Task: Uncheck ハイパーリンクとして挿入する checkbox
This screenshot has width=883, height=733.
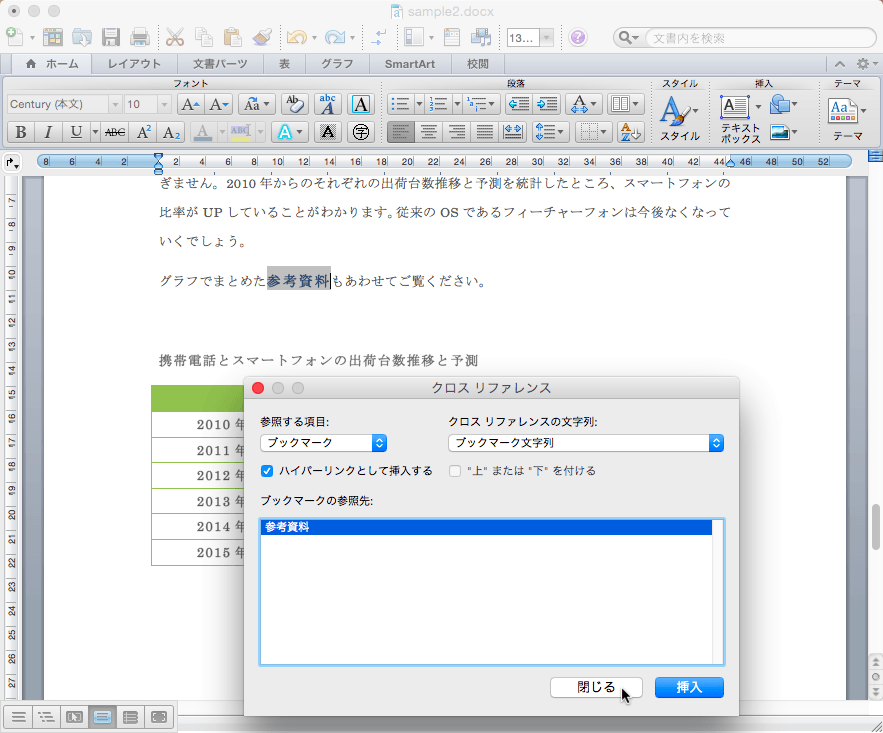Action: point(267,471)
